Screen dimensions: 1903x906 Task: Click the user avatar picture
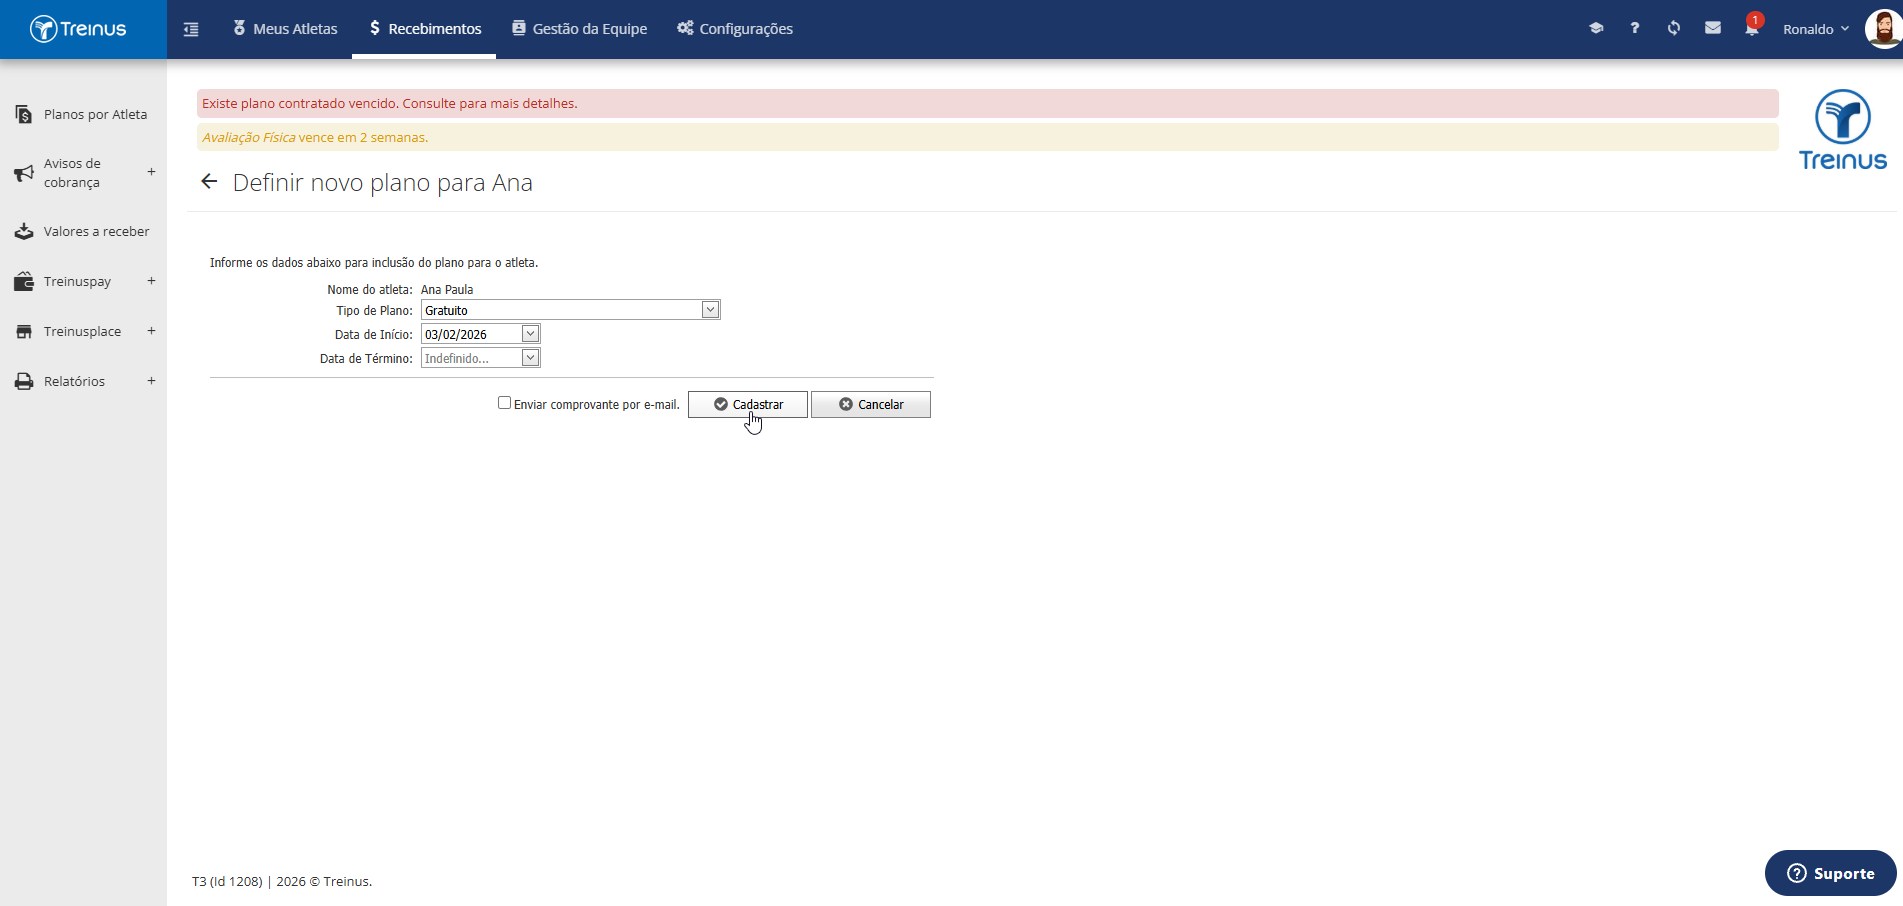1884,29
